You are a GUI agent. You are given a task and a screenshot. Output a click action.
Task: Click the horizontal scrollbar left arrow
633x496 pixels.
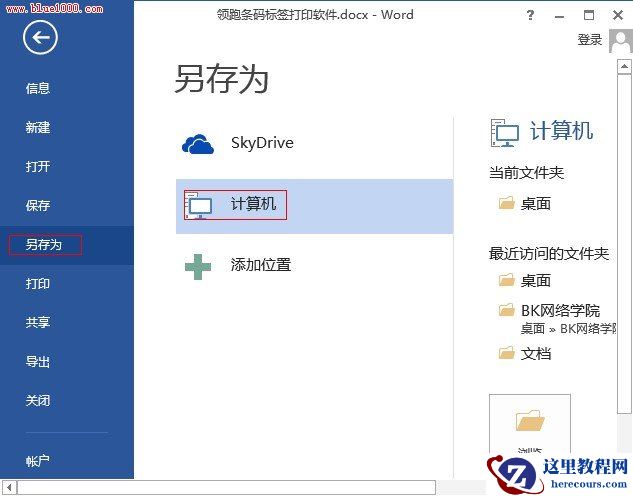8,488
